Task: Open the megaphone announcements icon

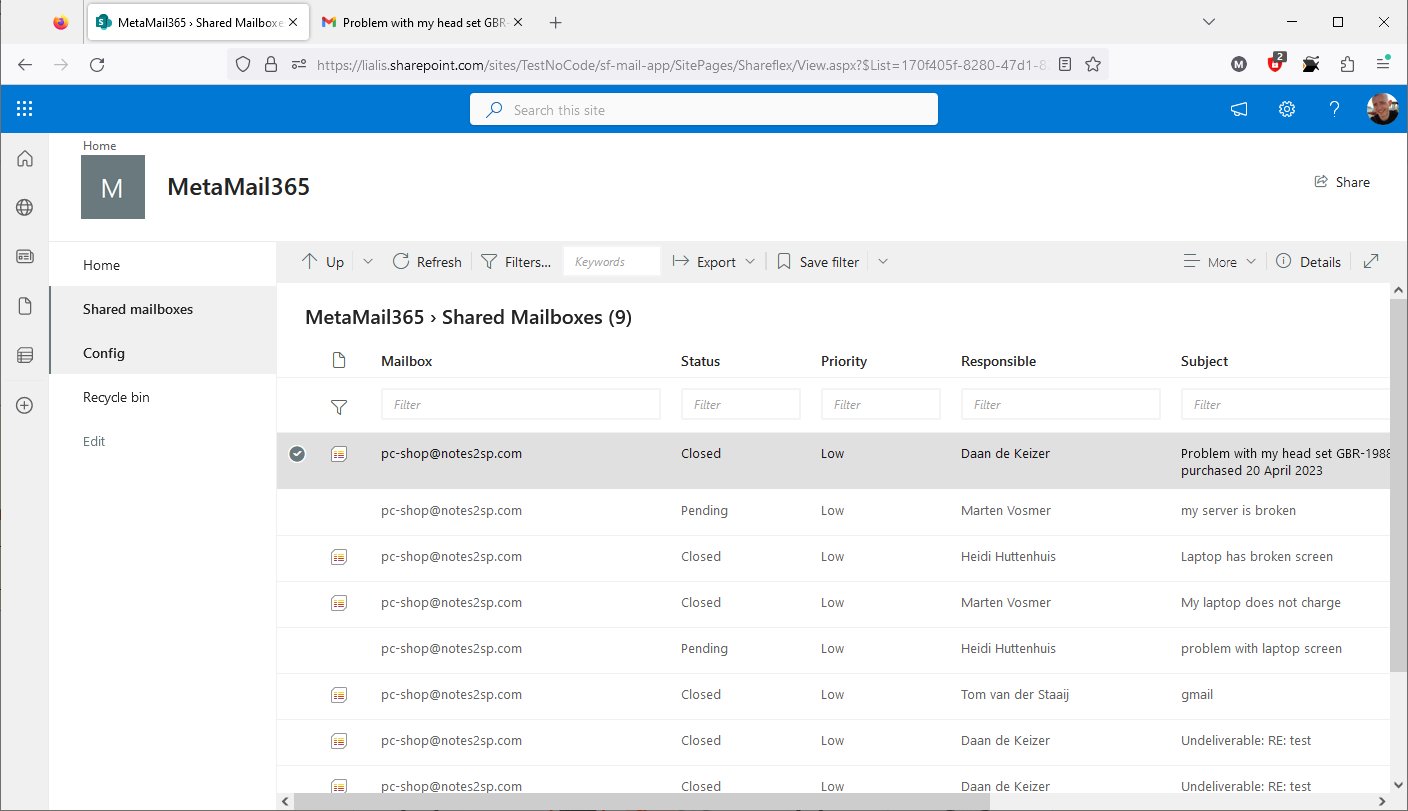Action: coord(1239,109)
